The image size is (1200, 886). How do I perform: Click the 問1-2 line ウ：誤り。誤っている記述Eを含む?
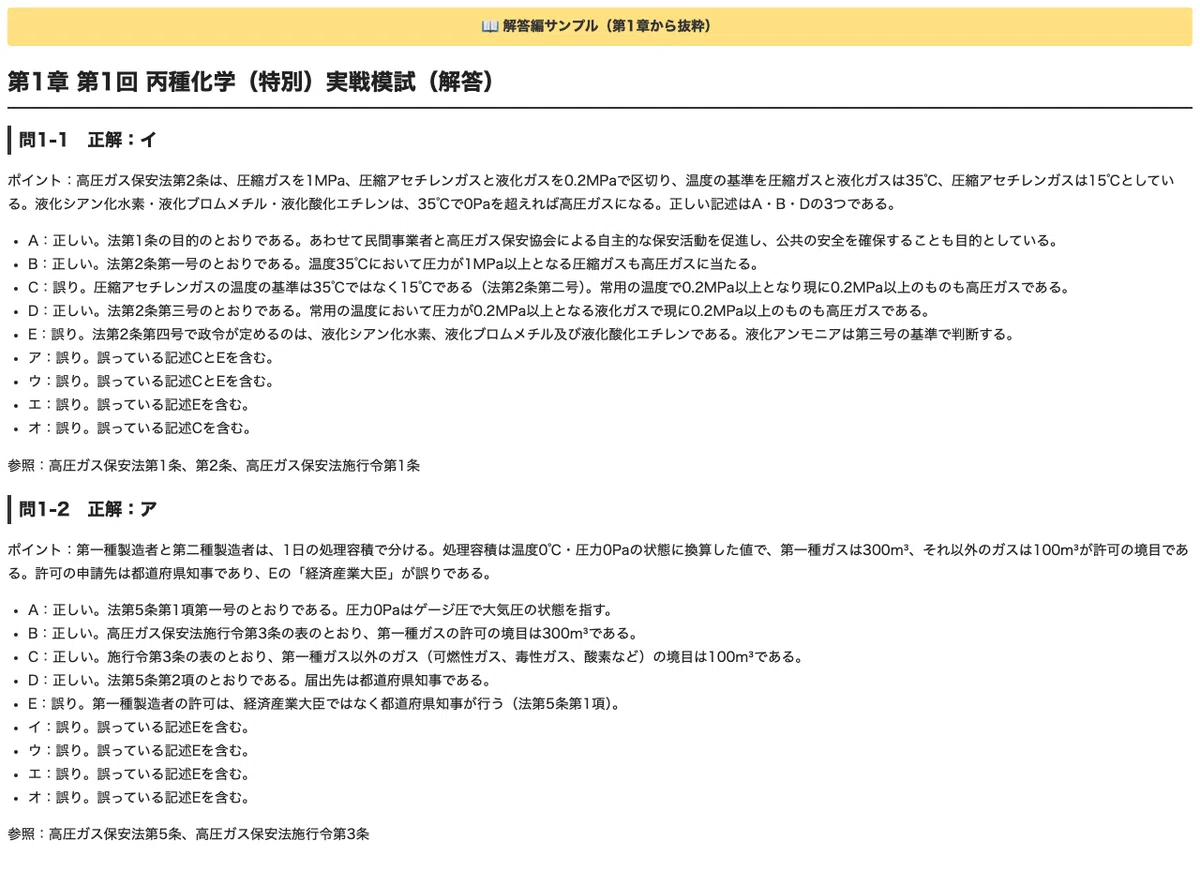click(139, 751)
